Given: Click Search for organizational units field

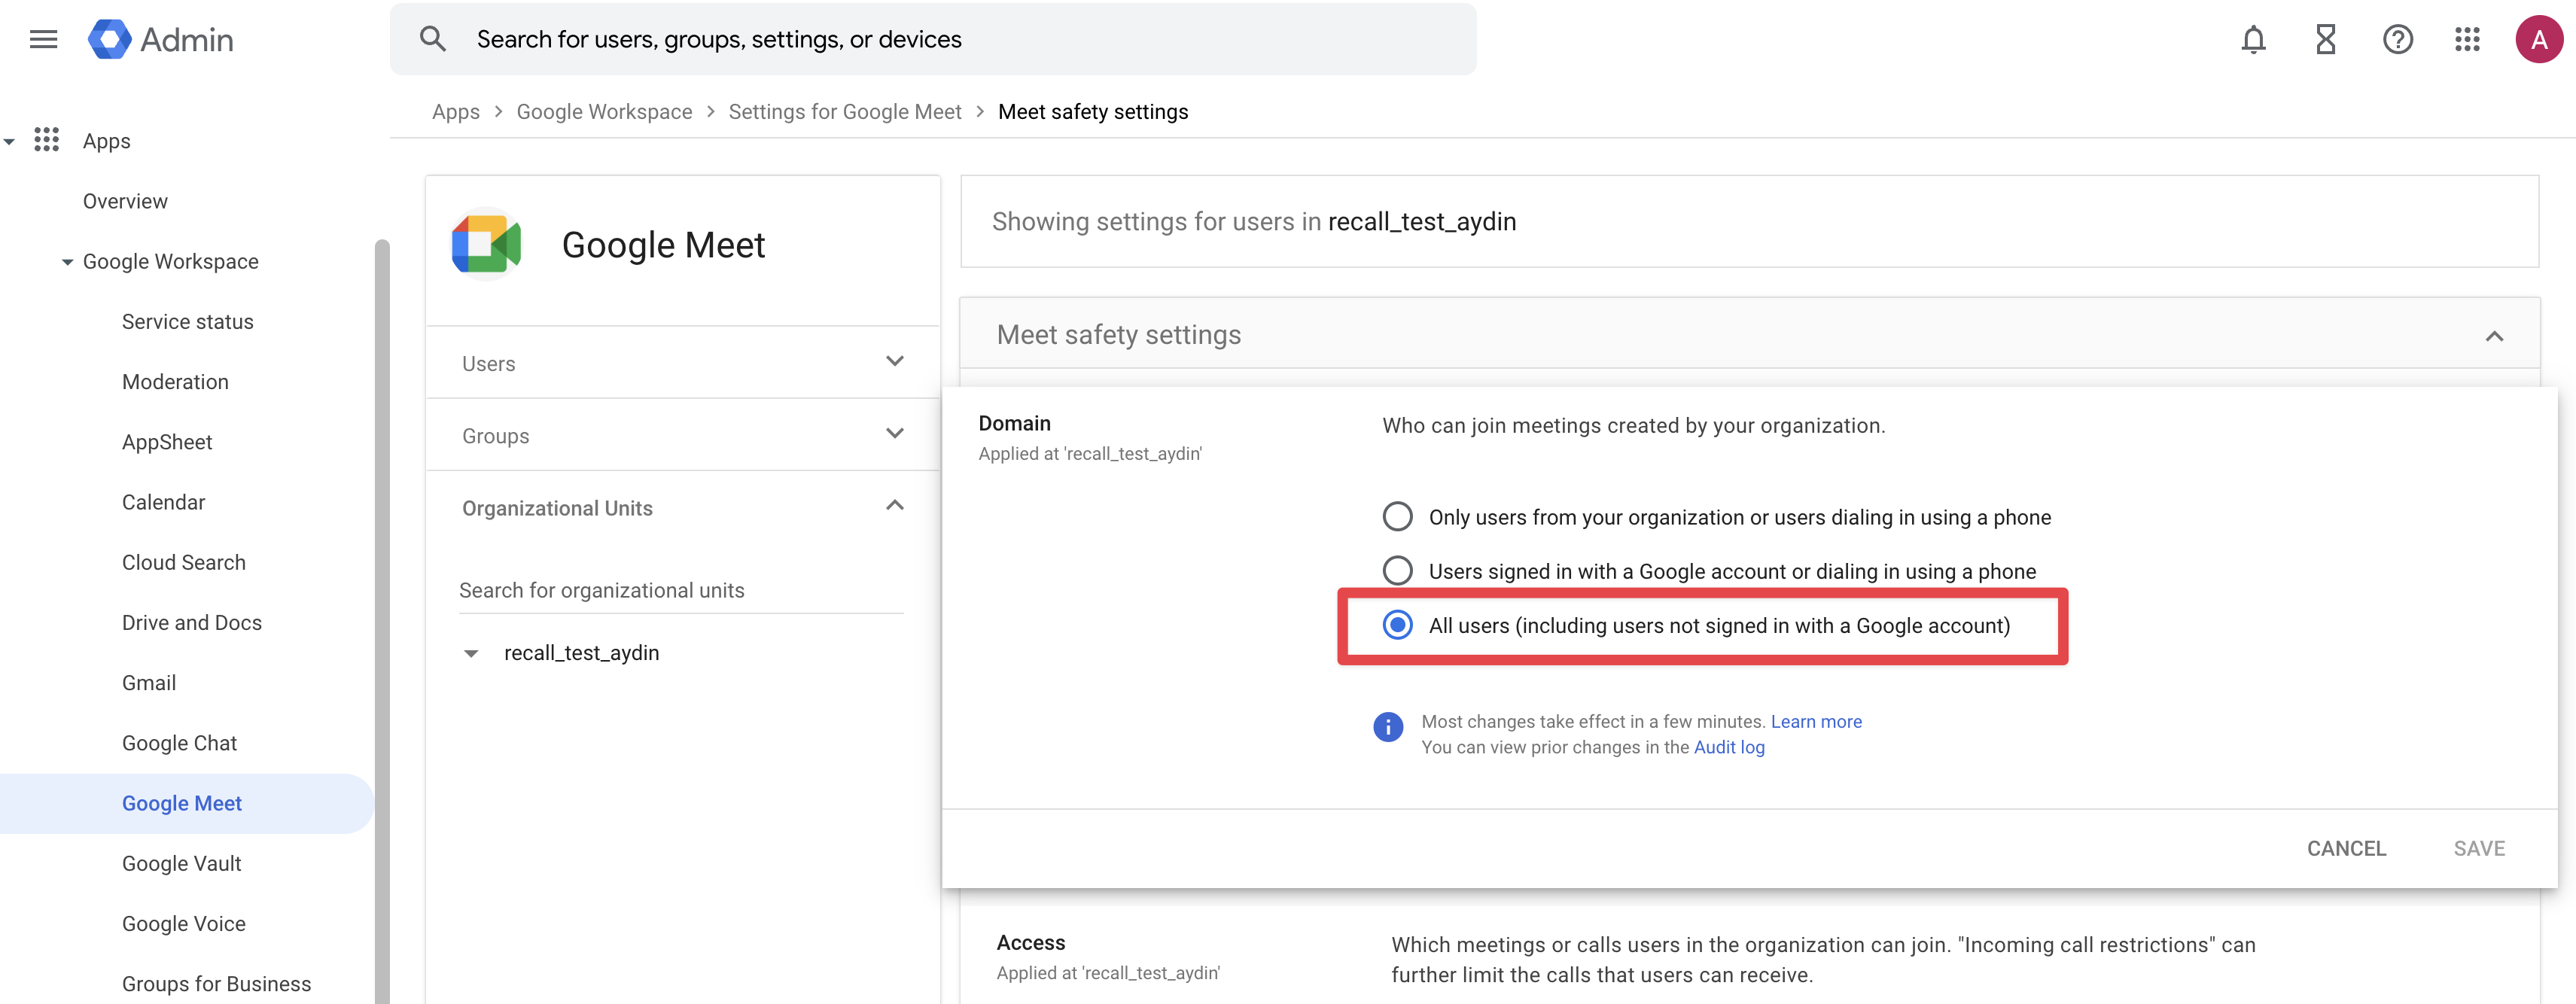Looking at the screenshot, I should [681, 590].
